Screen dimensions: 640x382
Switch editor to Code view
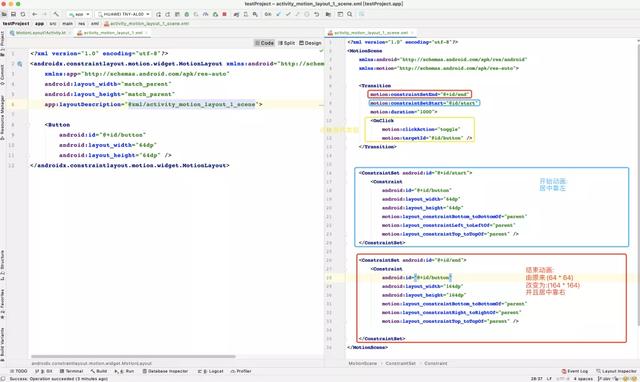(x=264, y=43)
